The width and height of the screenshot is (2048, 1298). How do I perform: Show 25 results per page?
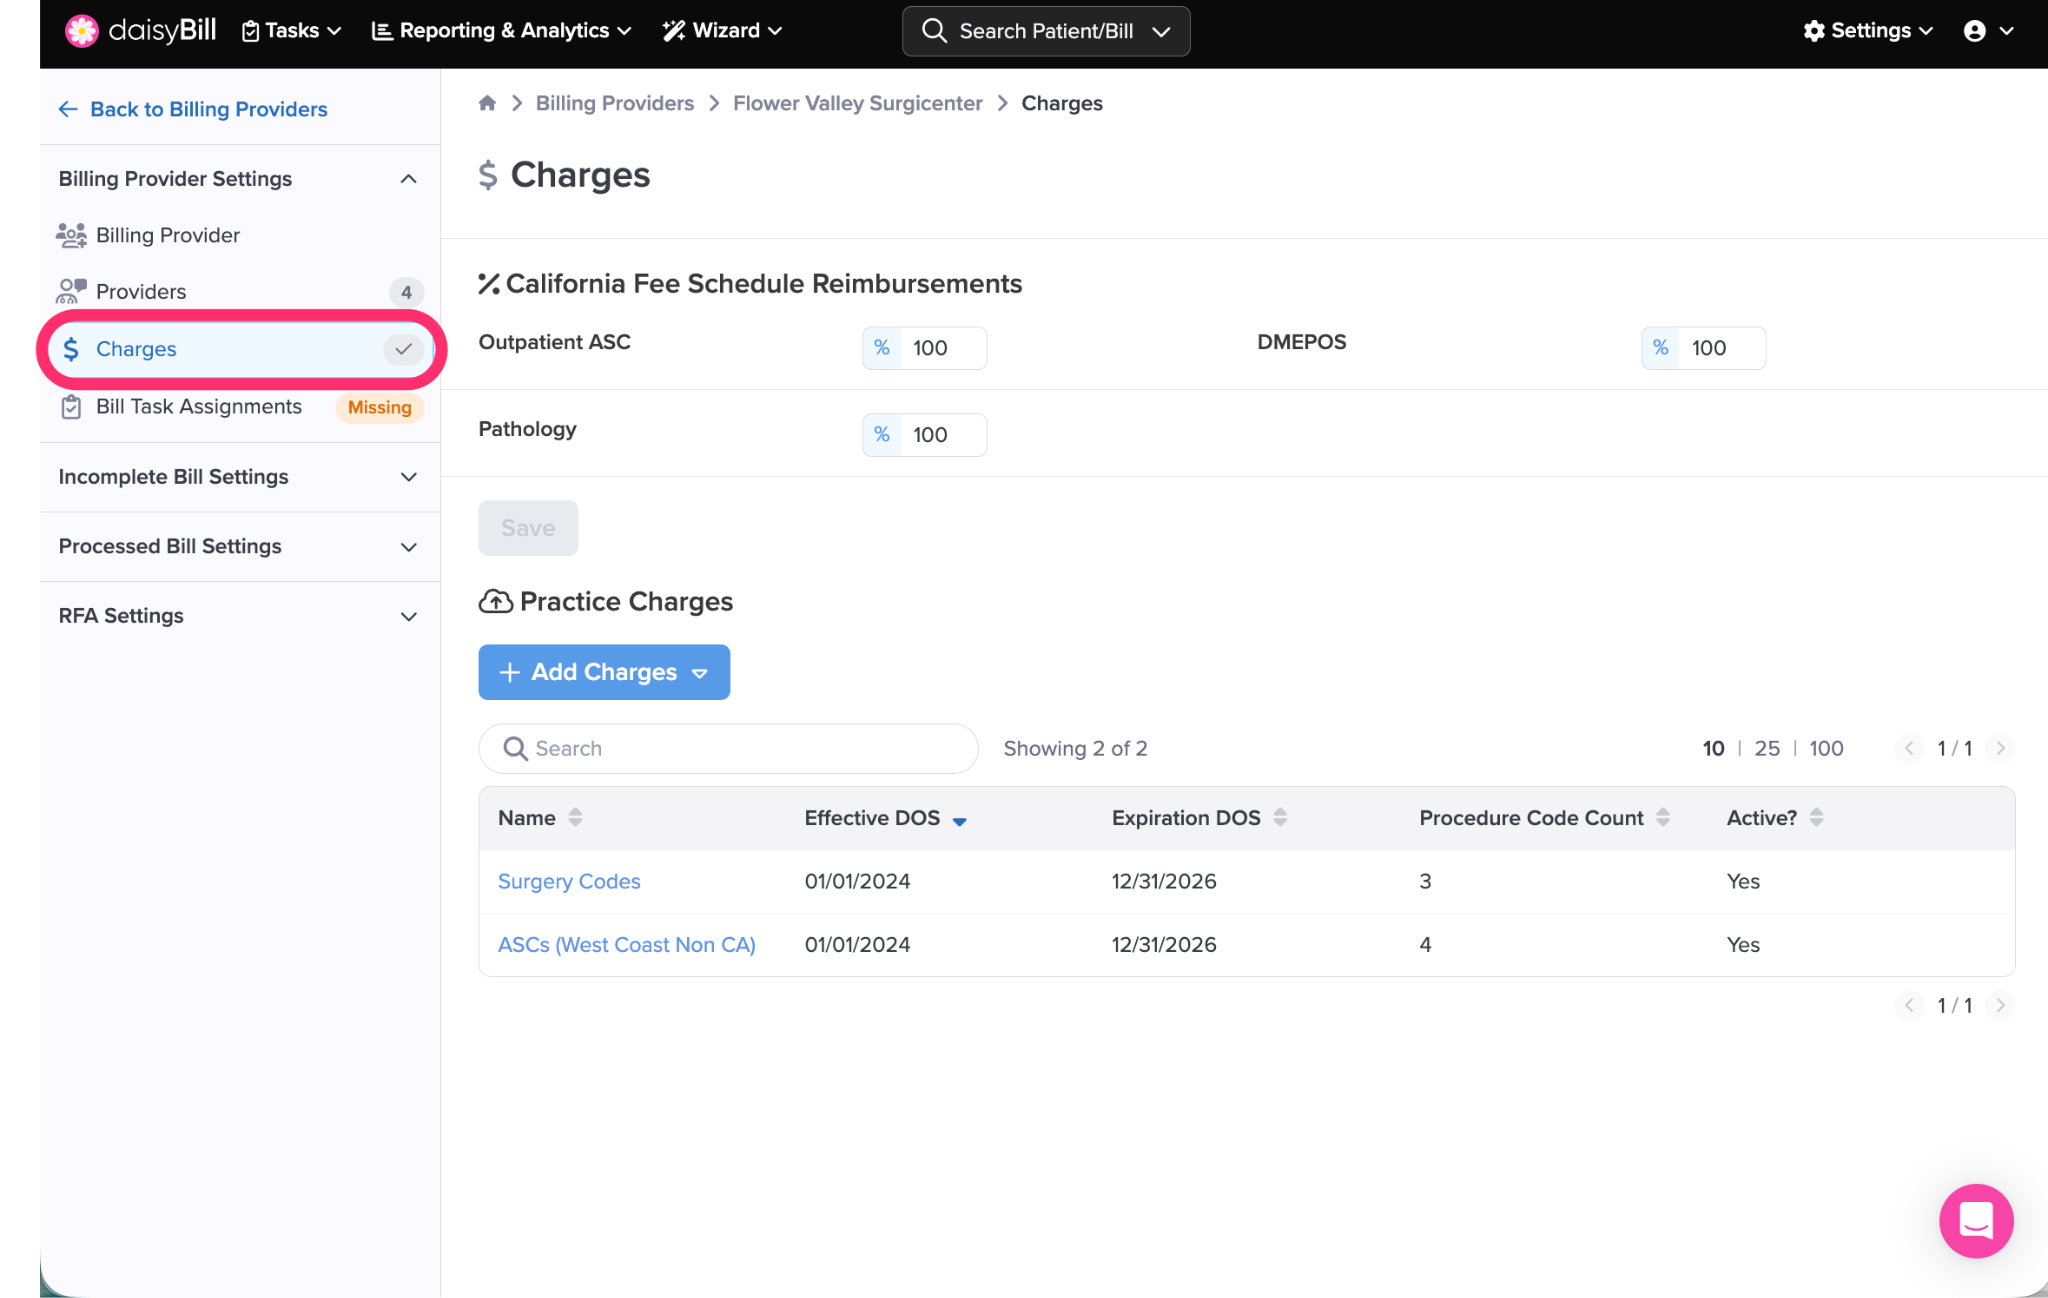point(1766,748)
